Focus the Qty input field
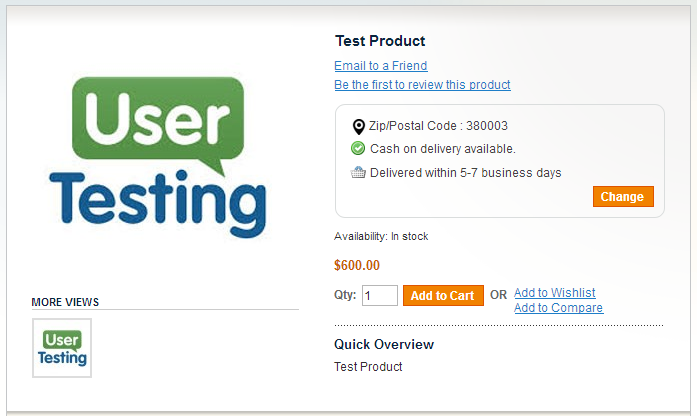 pyautogui.click(x=380, y=296)
